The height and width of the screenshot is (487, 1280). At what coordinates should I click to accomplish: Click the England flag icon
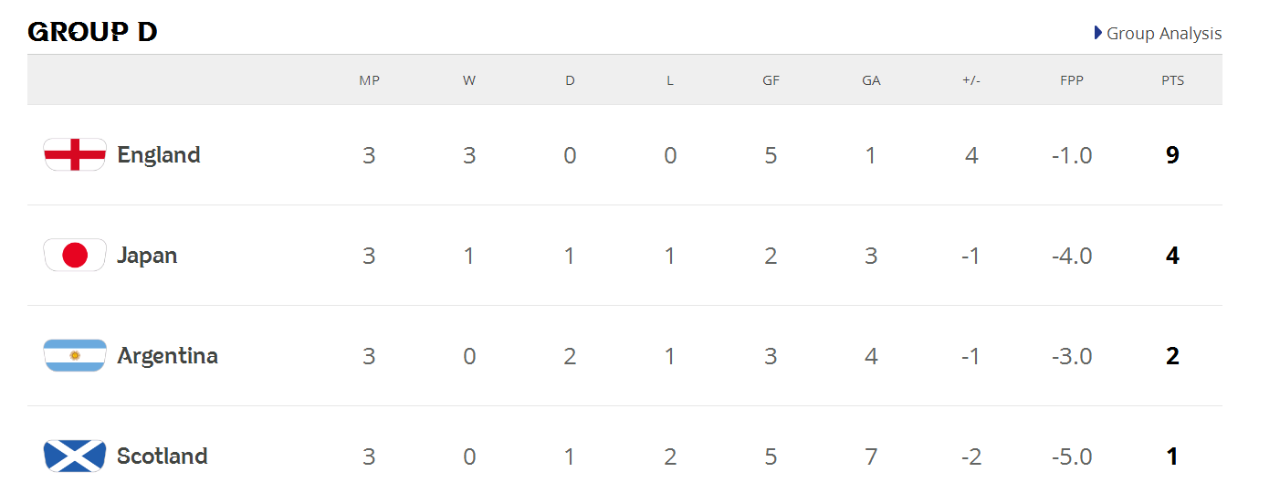(75, 155)
